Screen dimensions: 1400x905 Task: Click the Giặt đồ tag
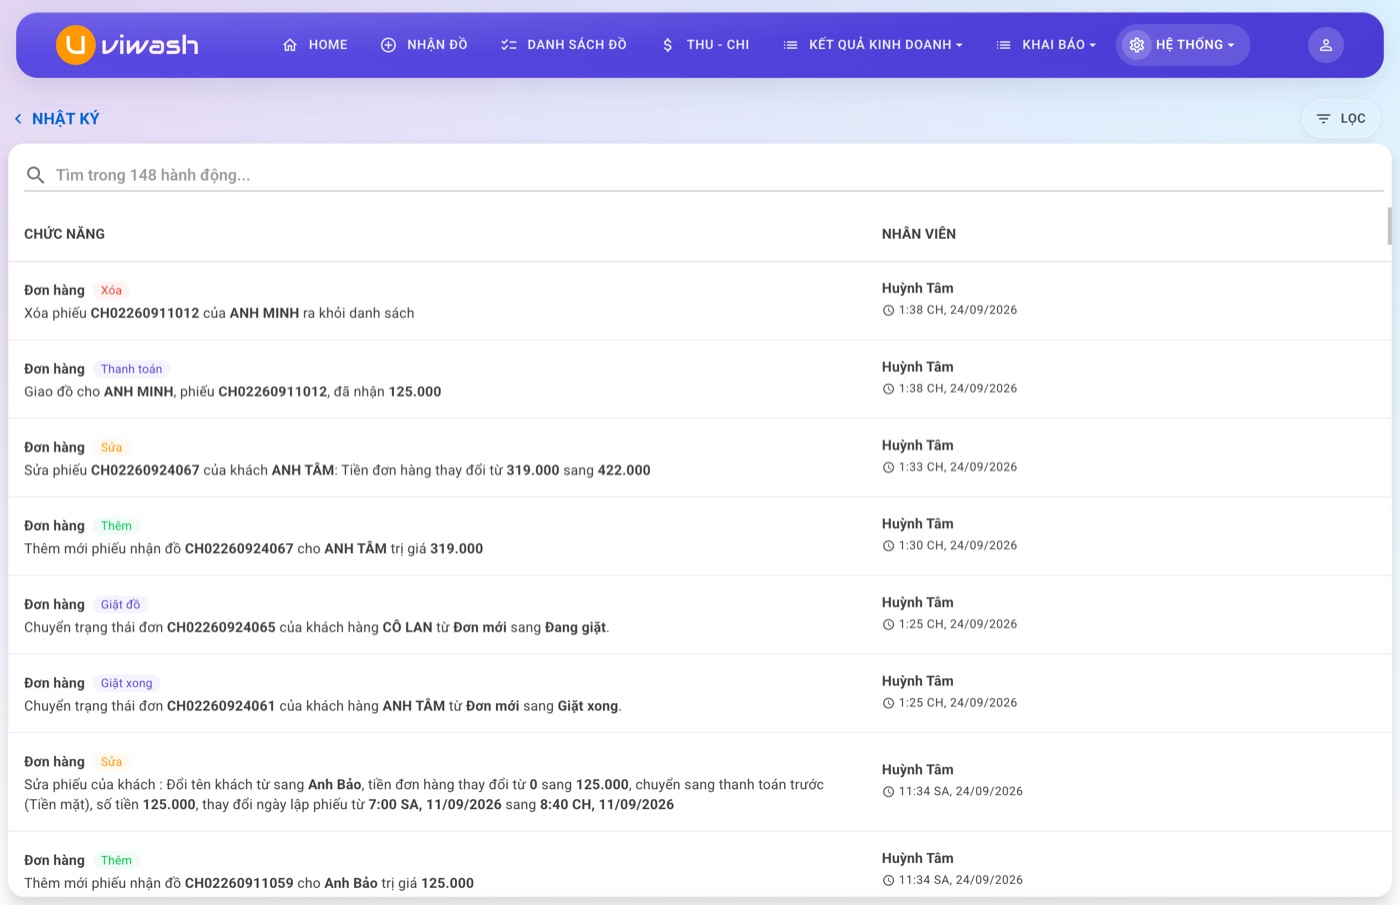tap(120, 605)
